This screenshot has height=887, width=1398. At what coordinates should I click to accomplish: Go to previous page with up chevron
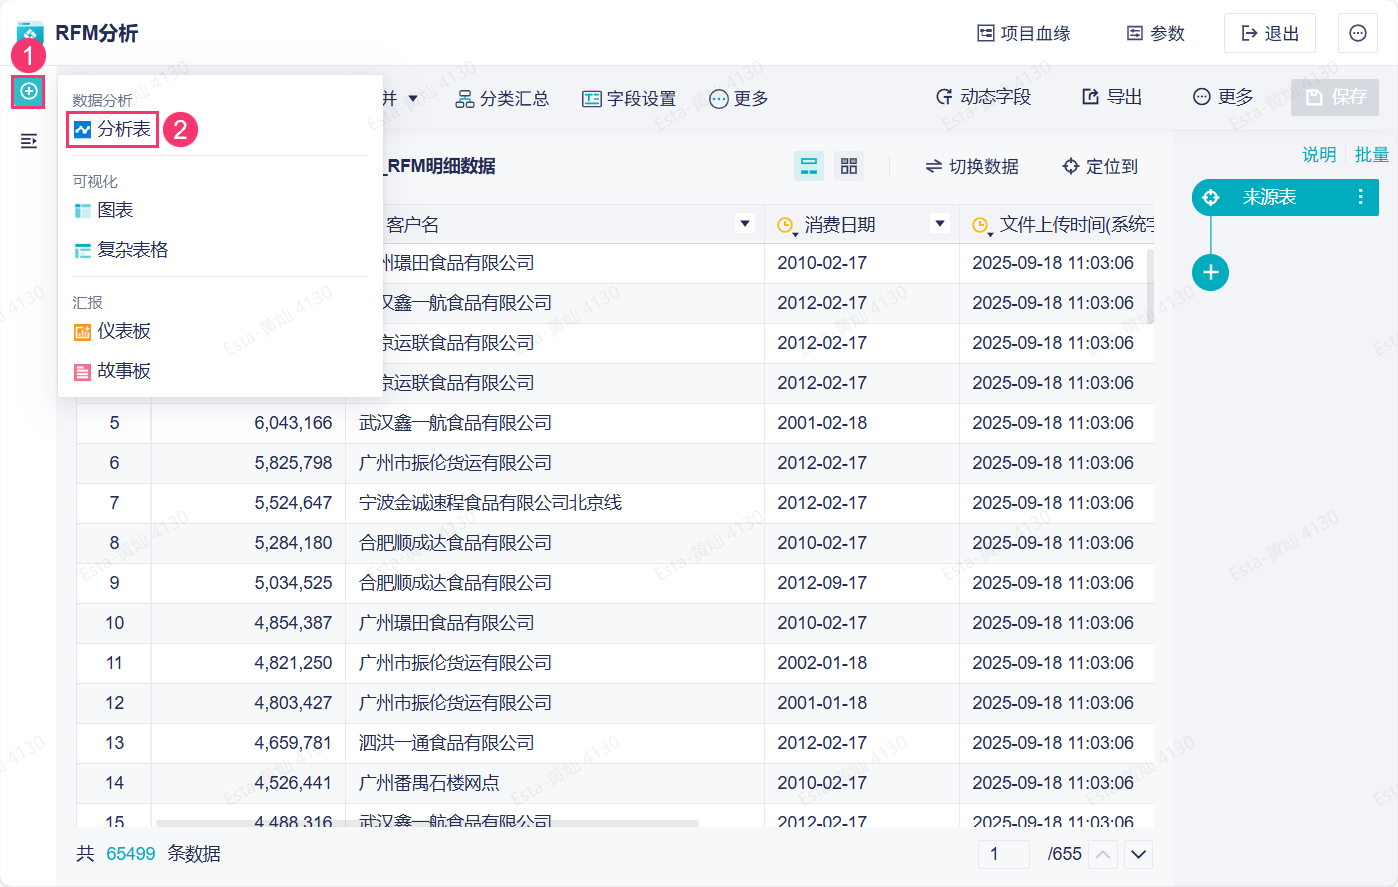pos(1103,854)
